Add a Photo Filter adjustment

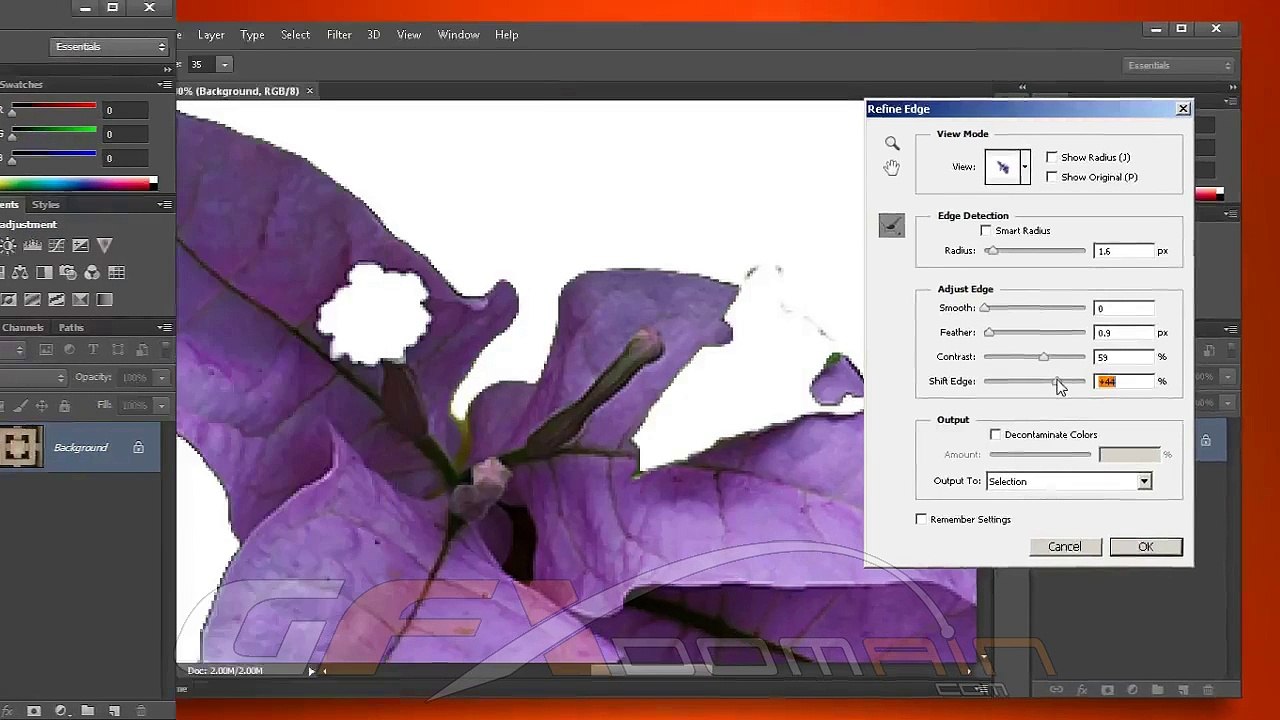(68, 272)
